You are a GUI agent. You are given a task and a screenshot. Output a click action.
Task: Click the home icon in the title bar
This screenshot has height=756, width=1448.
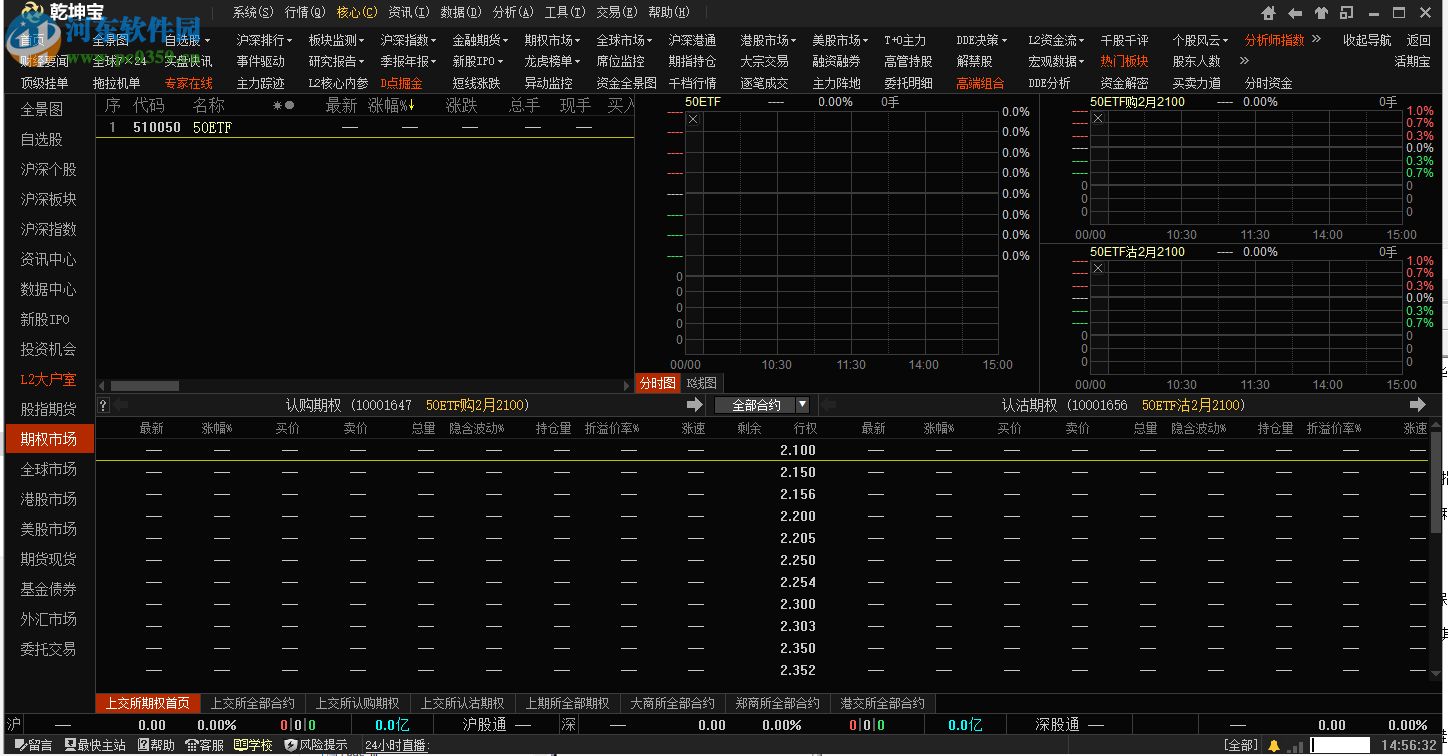(x=1268, y=12)
